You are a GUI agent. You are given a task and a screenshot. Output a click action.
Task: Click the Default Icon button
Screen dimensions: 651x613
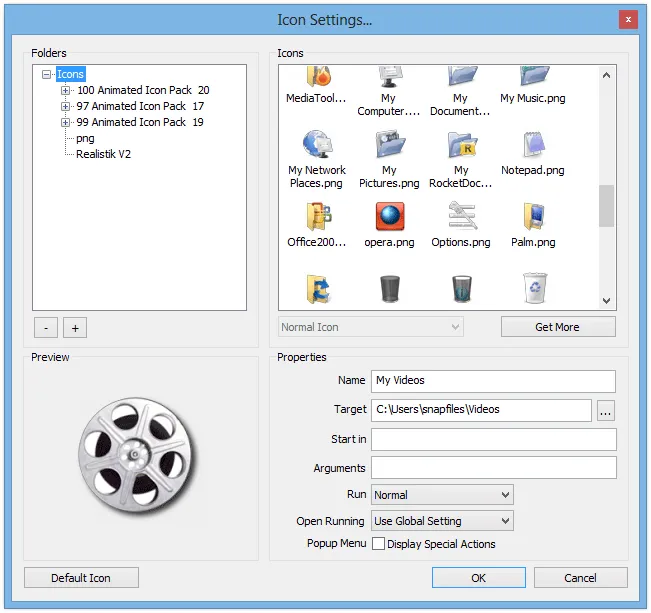click(x=81, y=578)
